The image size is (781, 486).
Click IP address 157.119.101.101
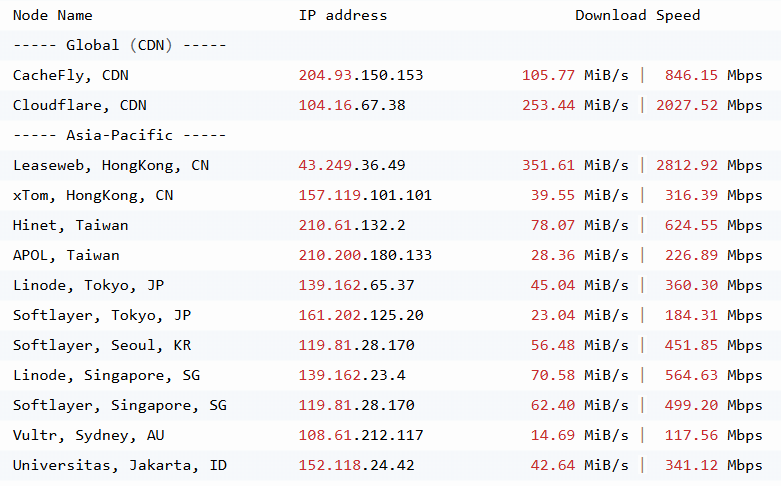pyautogui.click(x=365, y=196)
